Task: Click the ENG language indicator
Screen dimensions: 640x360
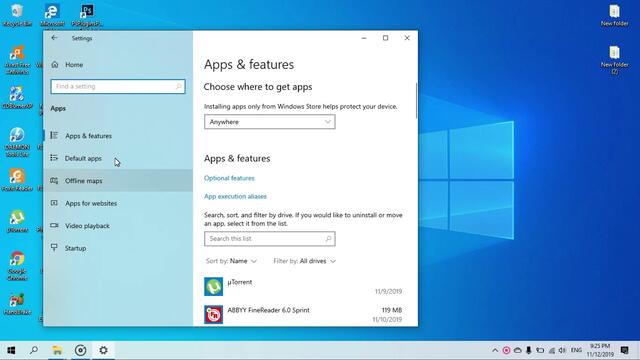Action: 576,350
